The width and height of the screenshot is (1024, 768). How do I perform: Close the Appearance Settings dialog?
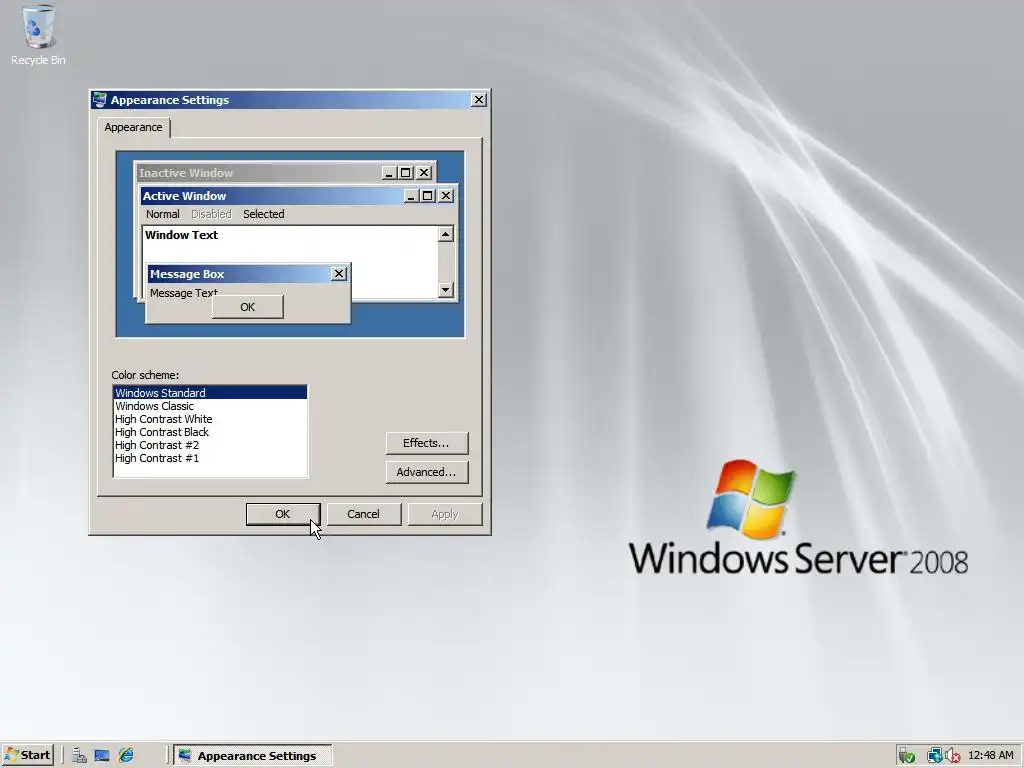coord(479,99)
